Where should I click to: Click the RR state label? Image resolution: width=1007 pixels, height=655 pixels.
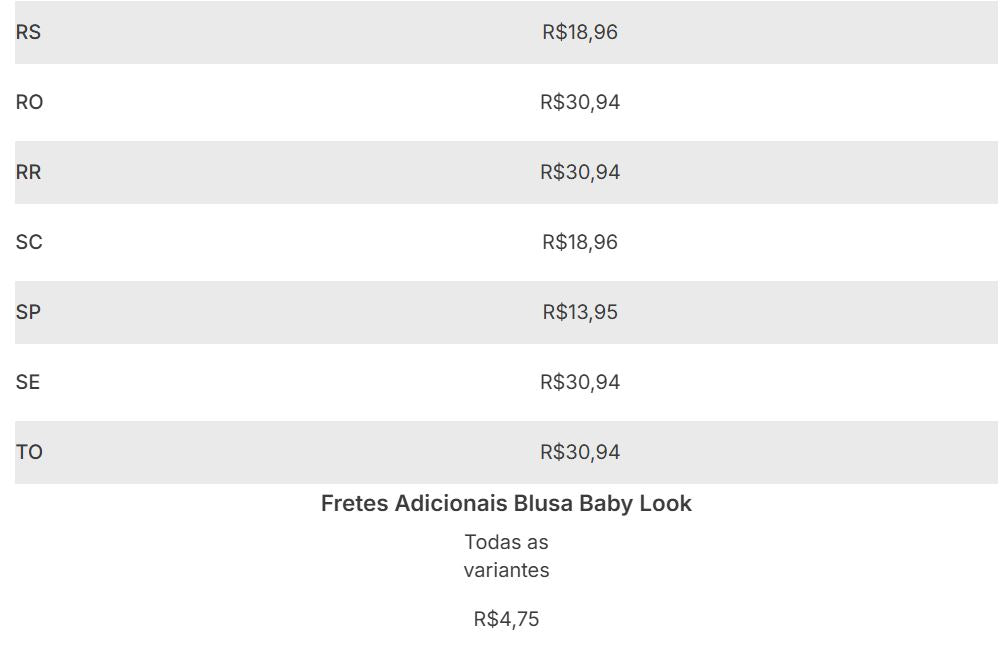coord(28,172)
